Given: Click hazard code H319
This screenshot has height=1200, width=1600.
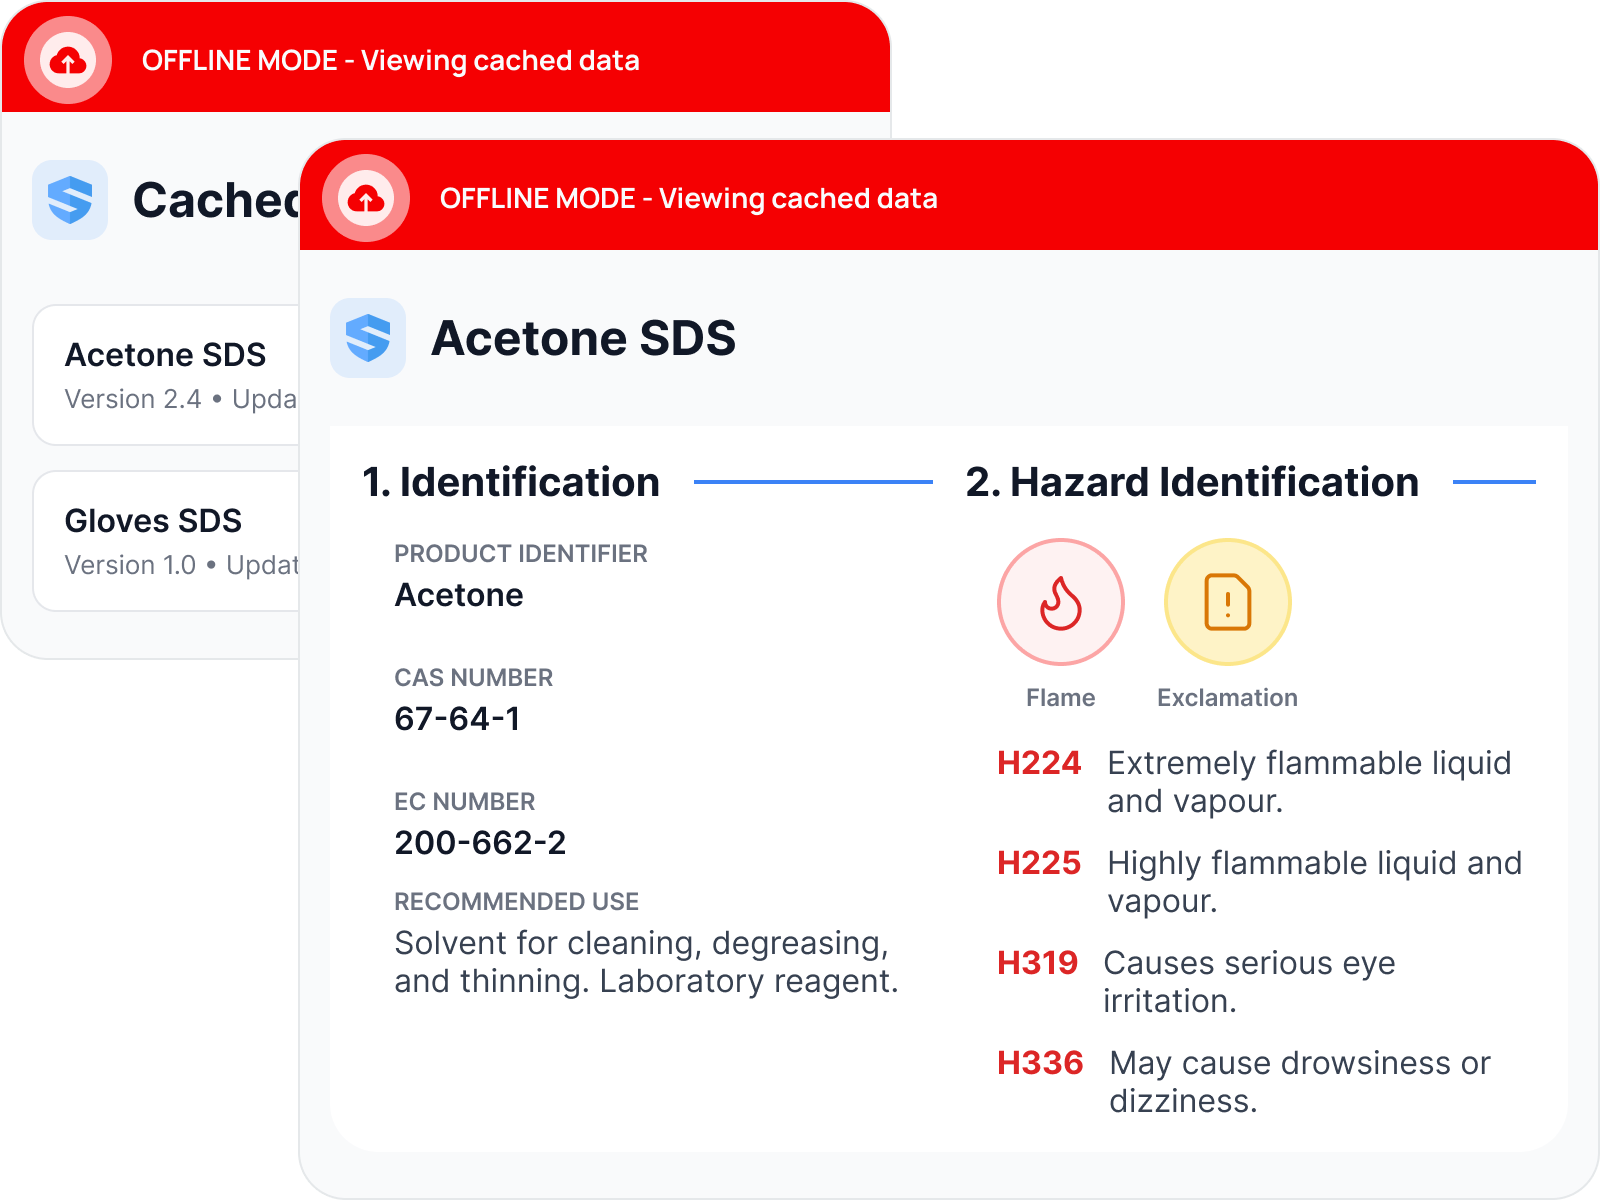Looking at the screenshot, I should point(1037,963).
